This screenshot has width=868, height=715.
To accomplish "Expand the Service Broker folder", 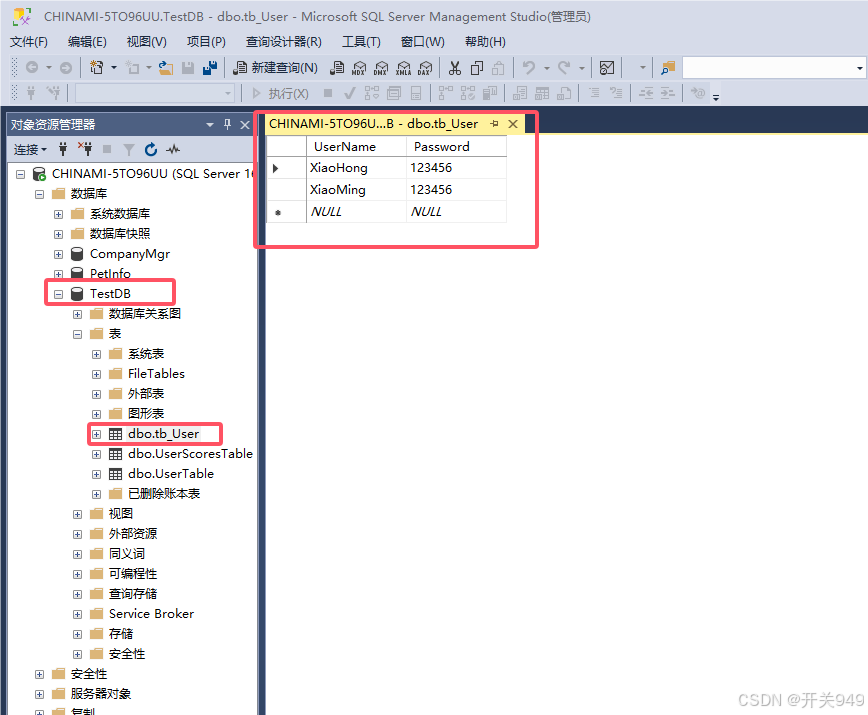I will 78,614.
